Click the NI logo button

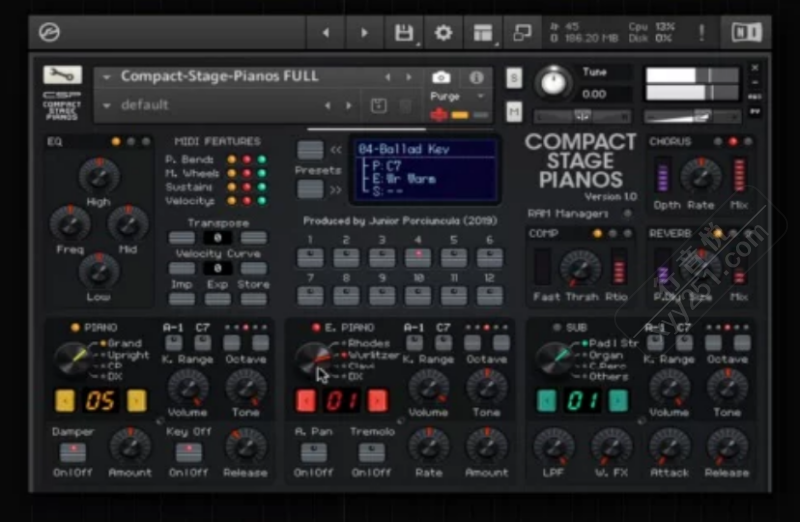click(746, 32)
